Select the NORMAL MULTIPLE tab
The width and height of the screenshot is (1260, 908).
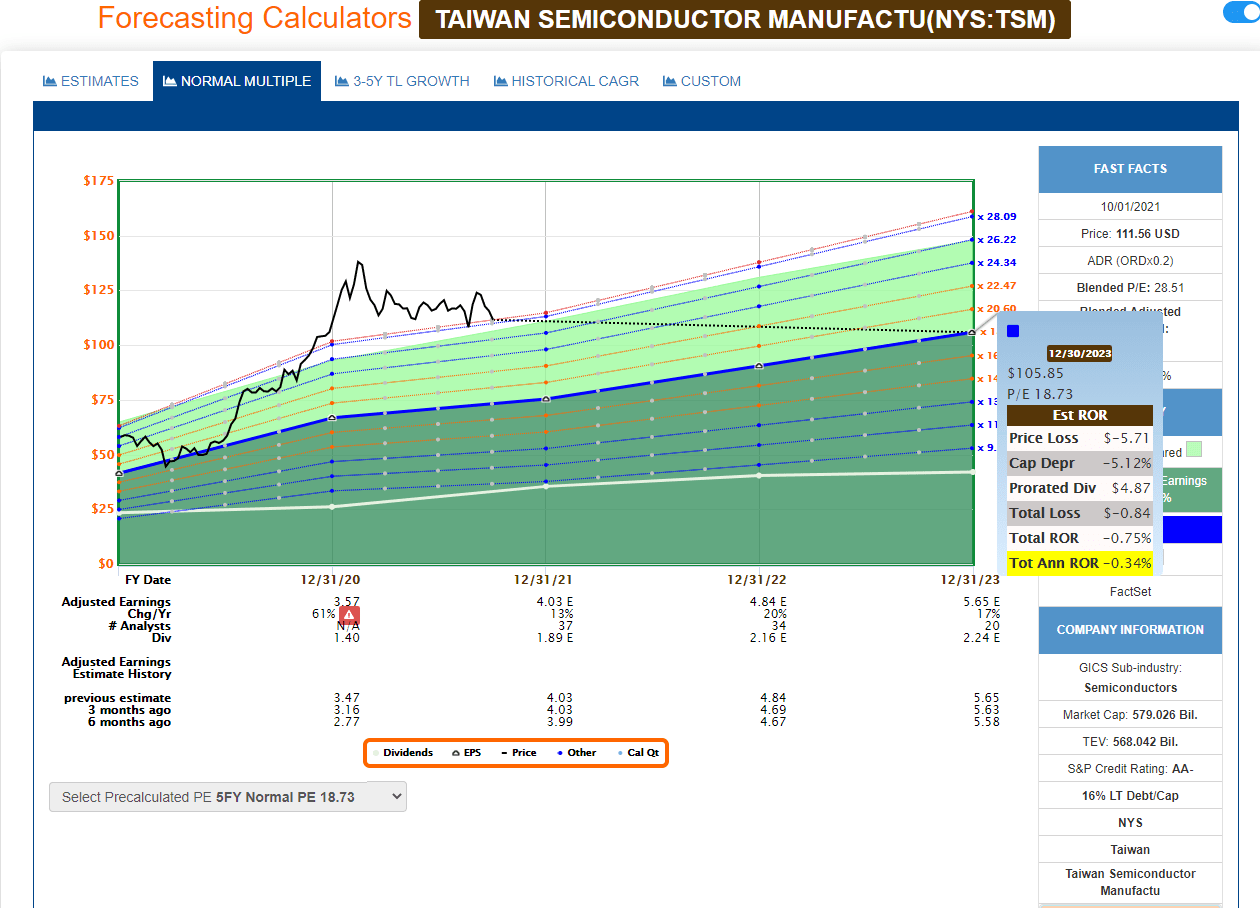point(237,81)
